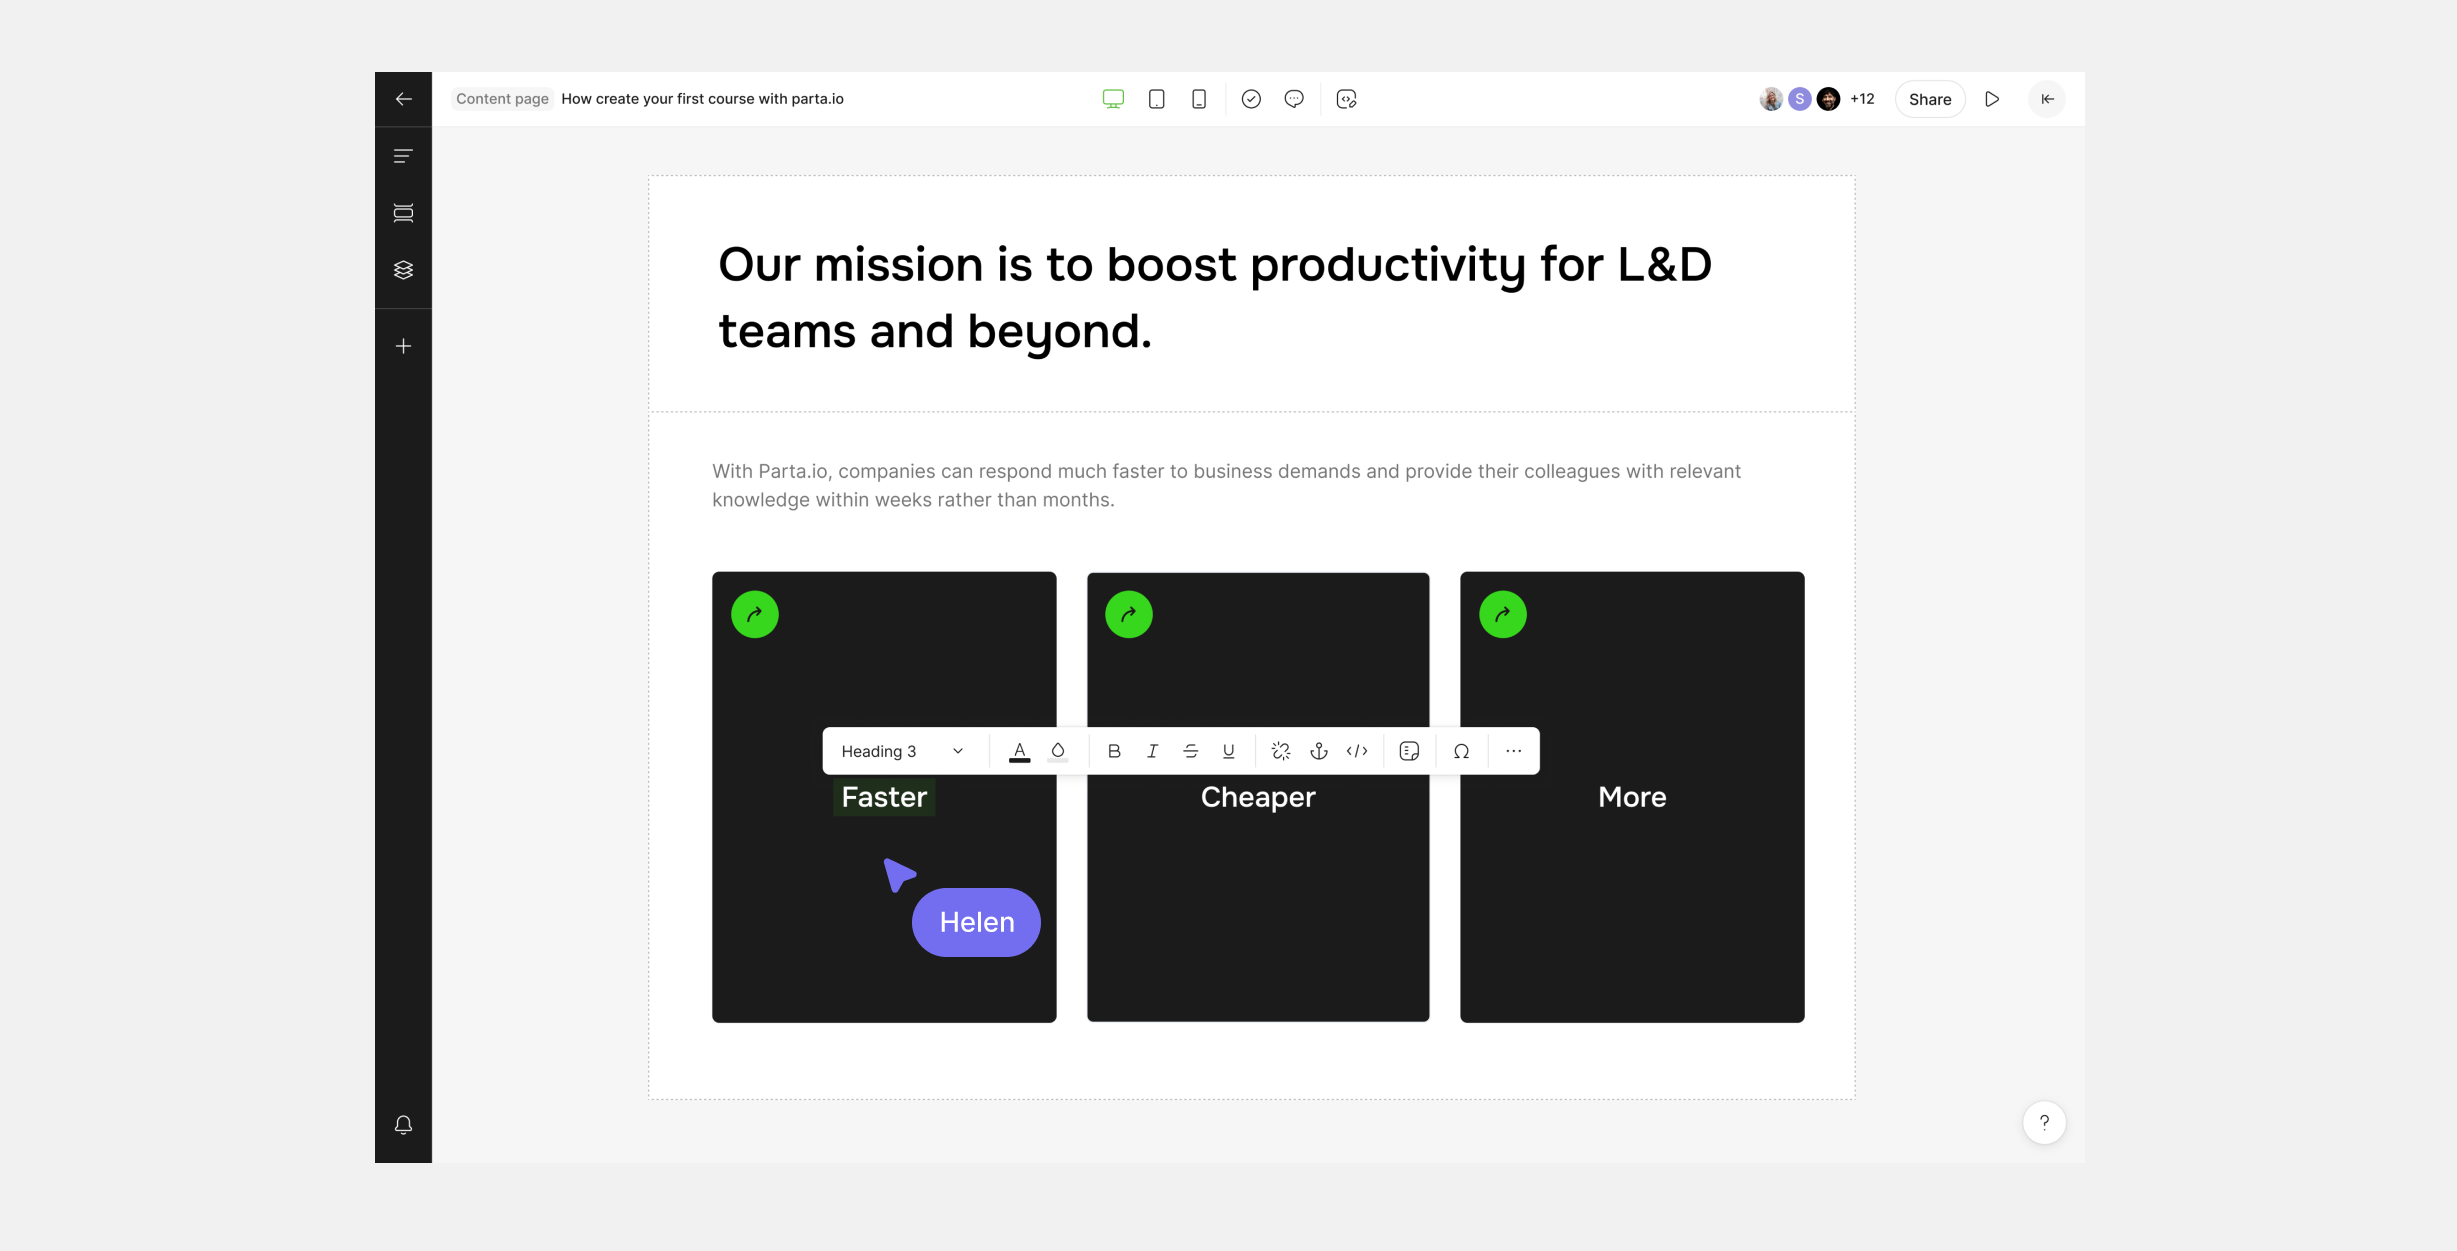
Task: Click the green arrow on Faster card
Action: [755, 614]
